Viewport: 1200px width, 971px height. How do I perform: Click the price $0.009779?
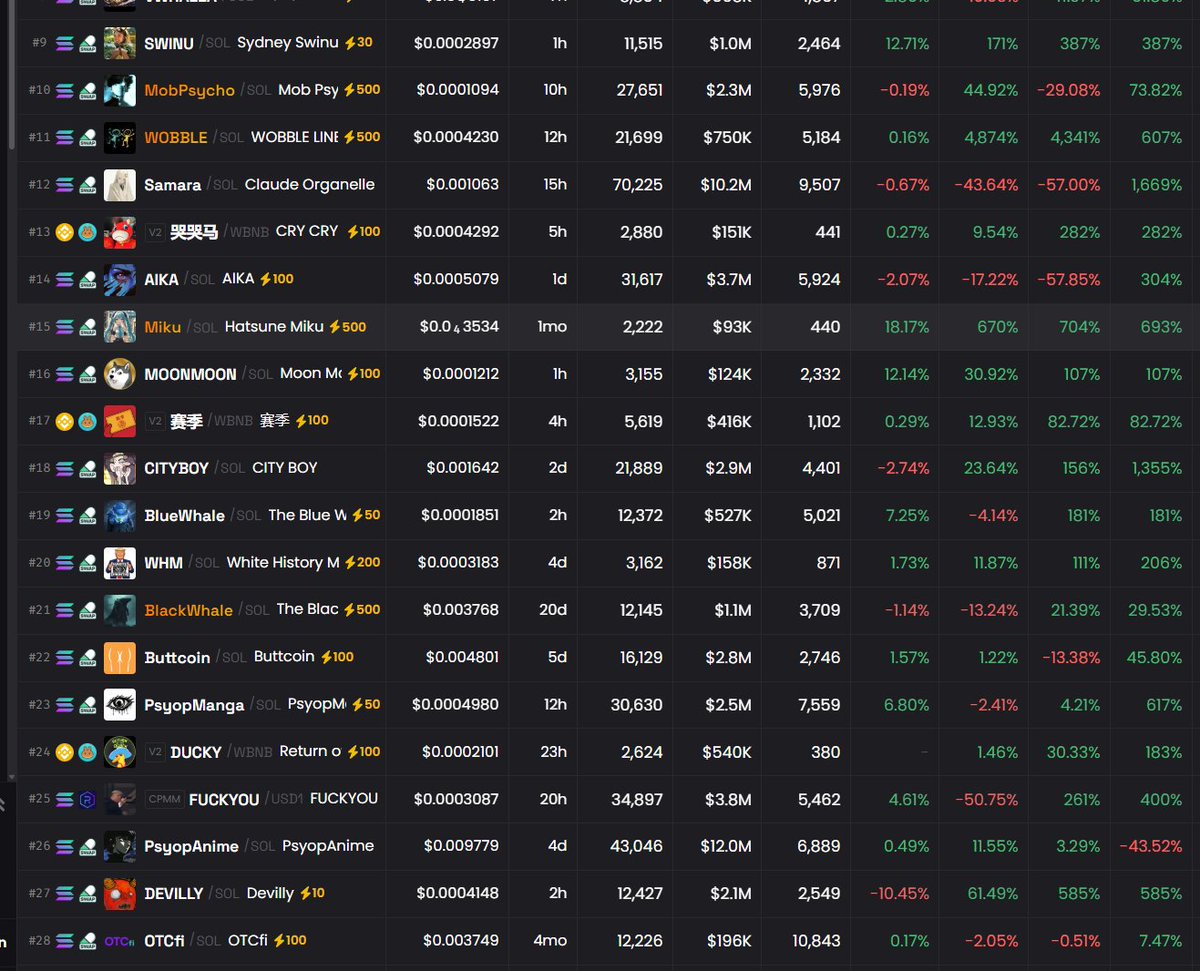[x=461, y=846]
